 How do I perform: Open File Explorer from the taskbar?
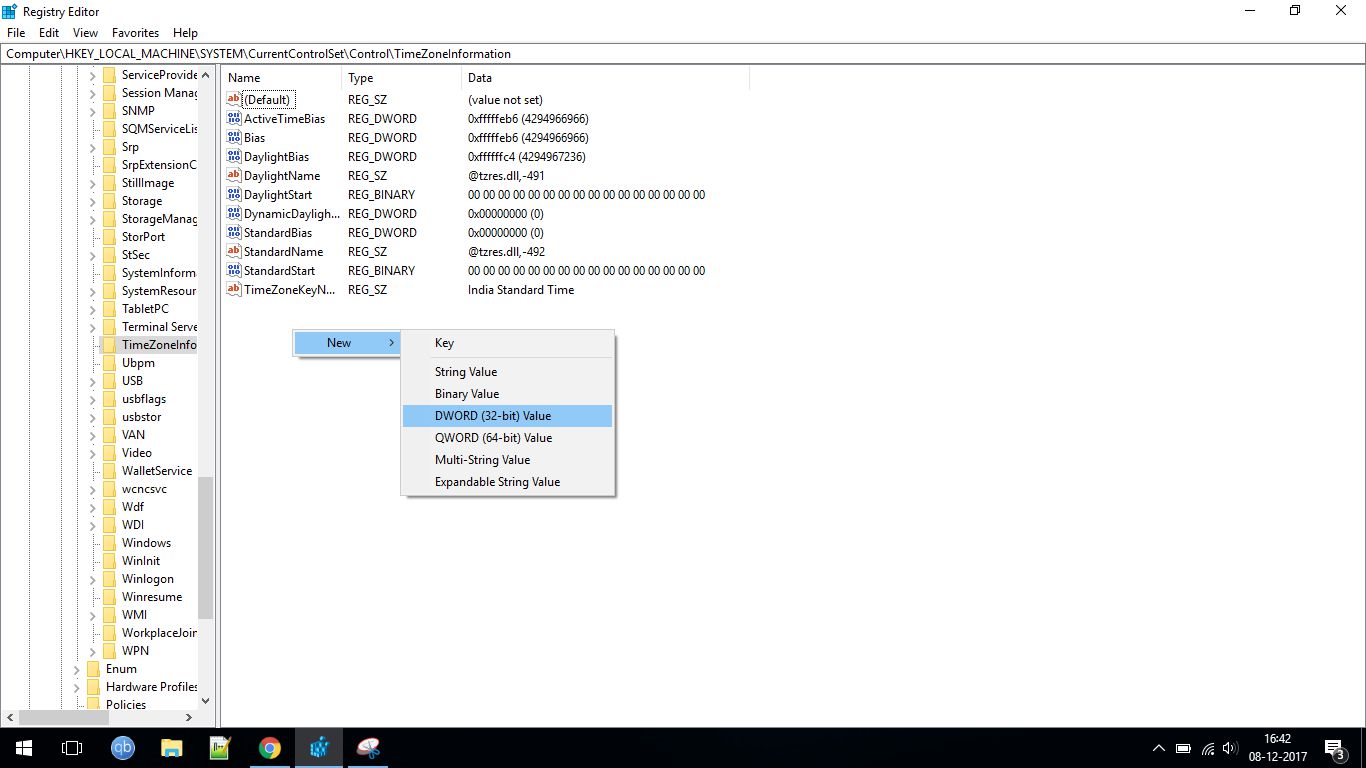[171, 747]
